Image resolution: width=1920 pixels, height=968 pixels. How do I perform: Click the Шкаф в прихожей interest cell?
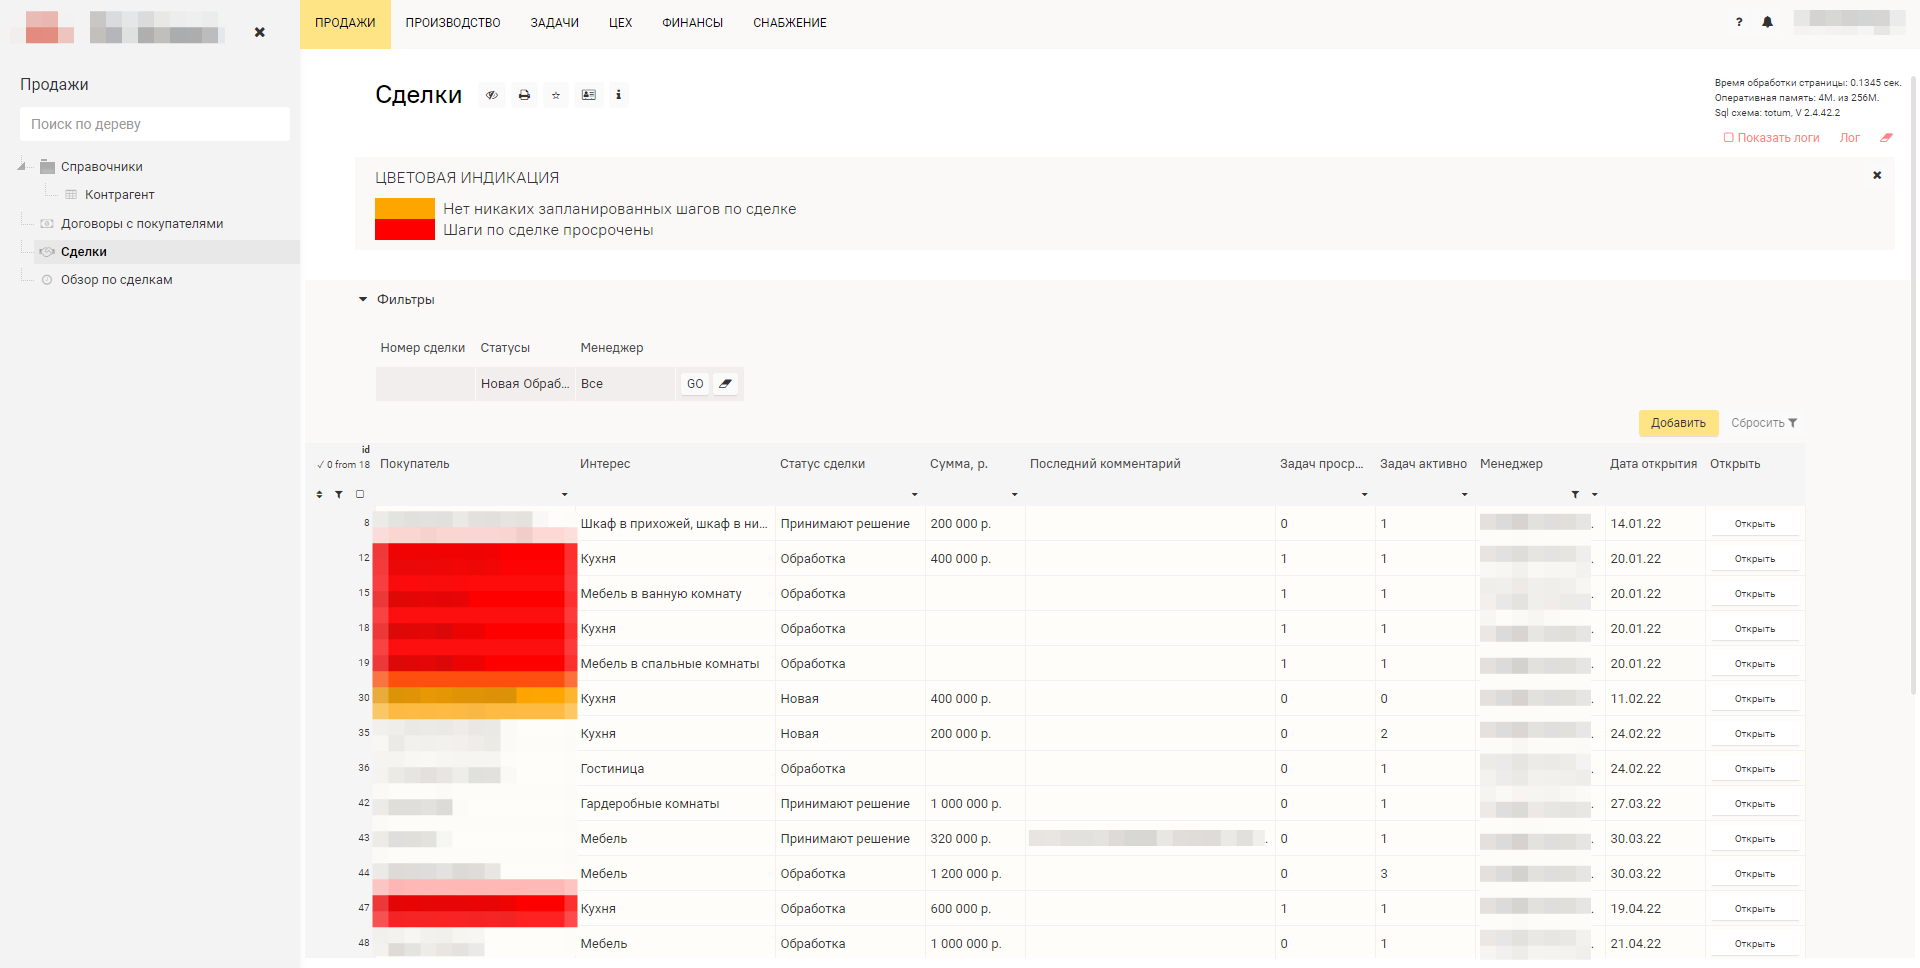(675, 524)
